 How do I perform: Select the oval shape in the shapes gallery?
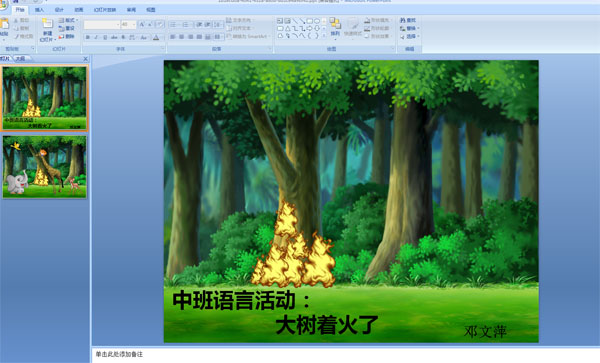click(317, 21)
